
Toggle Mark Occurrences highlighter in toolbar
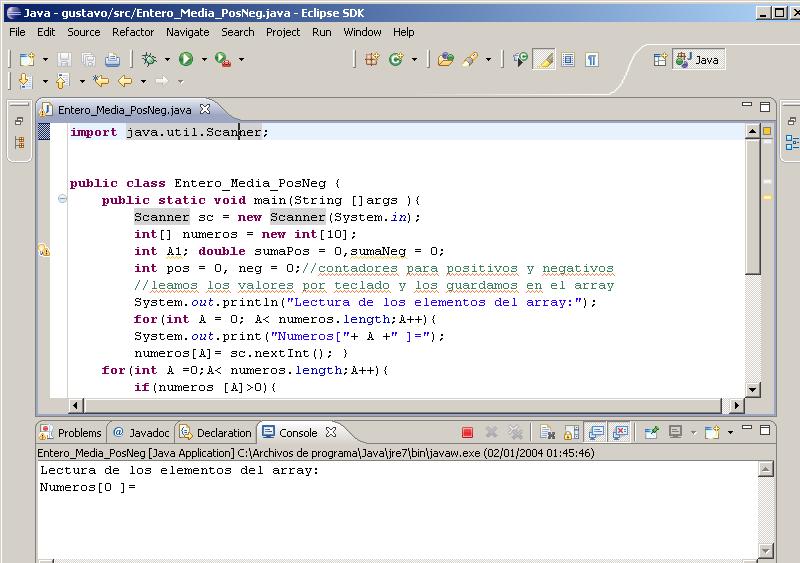(544, 60)
